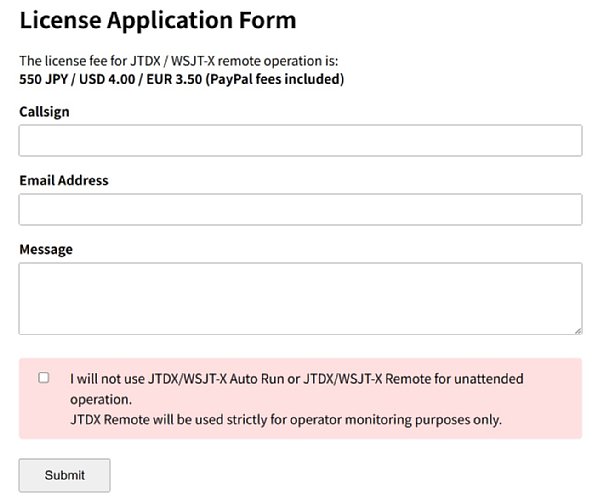600x498 pixels.
Task: Select the License Application Form heading
Action: (158, 20)
